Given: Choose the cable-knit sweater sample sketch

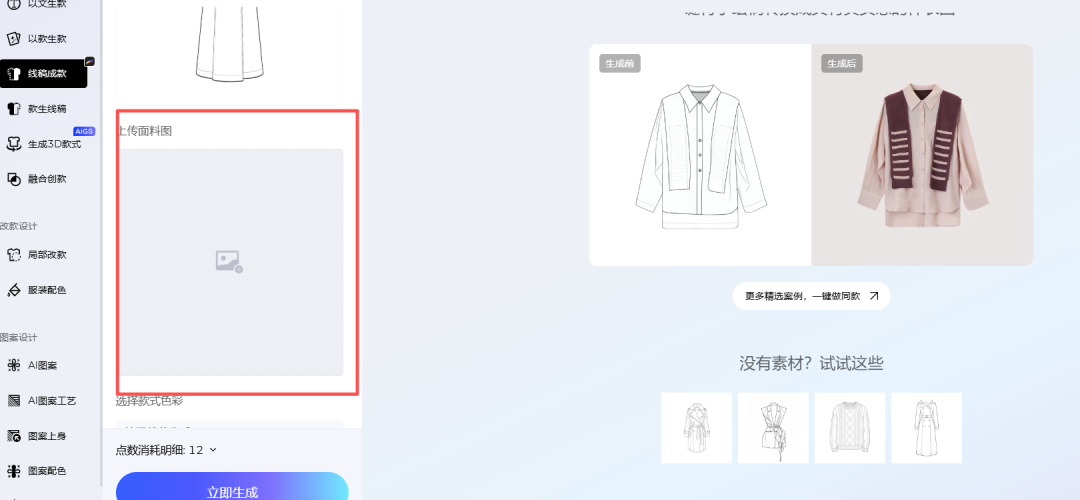Looking at the screenshot, I should [x=850, y=428].
